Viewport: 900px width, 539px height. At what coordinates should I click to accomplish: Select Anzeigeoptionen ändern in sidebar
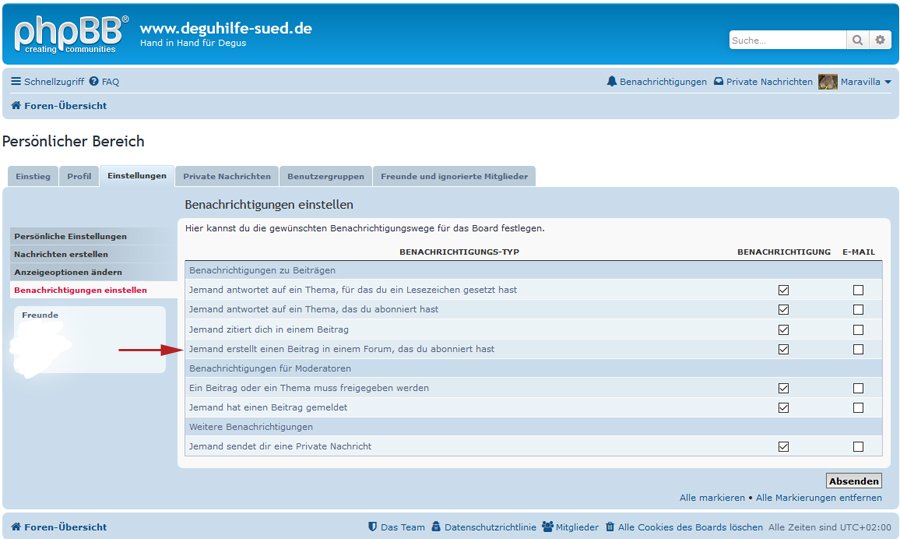pyautogui.click(x=94, y=272)
